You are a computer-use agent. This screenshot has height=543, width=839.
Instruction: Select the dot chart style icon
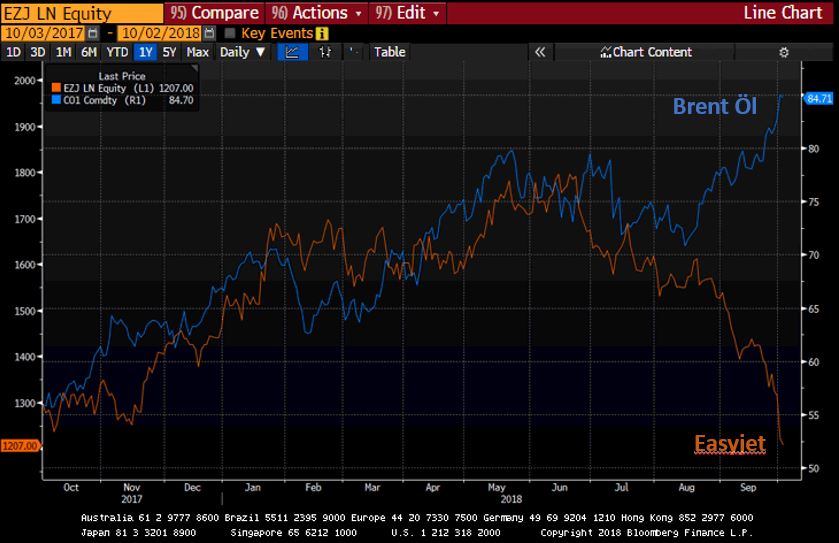point(353,52)
